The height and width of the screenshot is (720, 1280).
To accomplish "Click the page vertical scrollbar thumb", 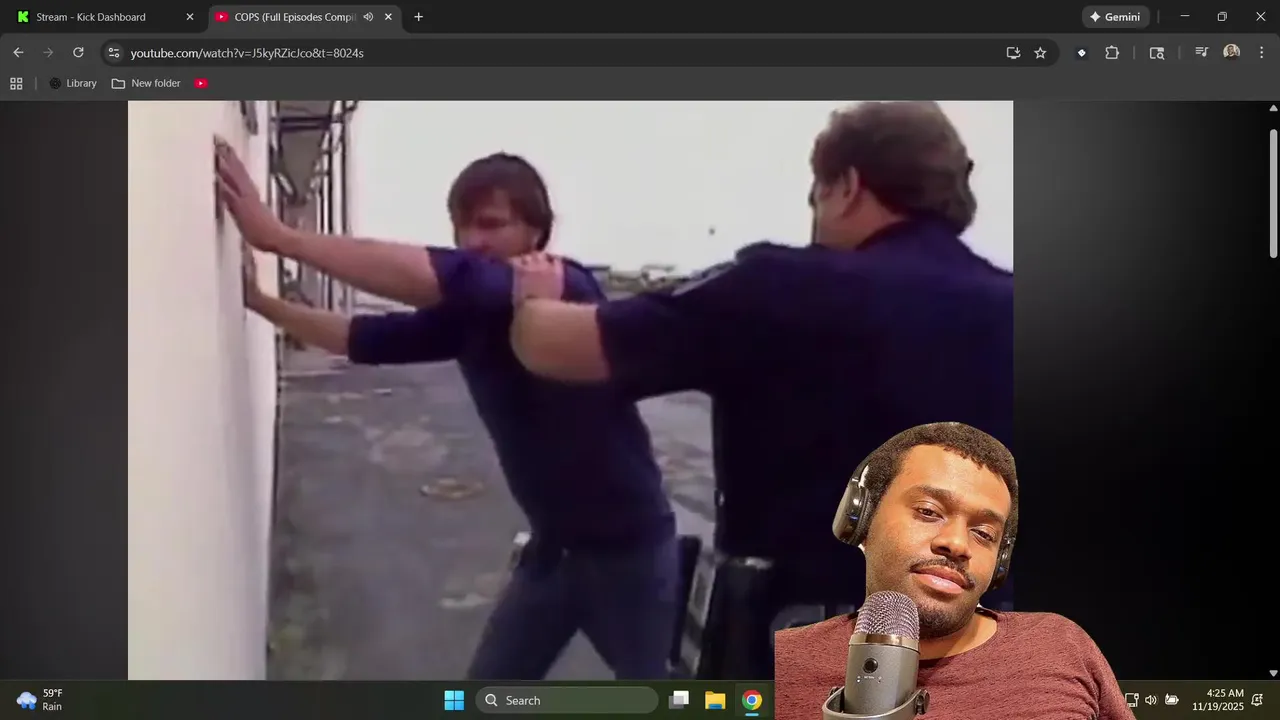I will click(1273, 192).
